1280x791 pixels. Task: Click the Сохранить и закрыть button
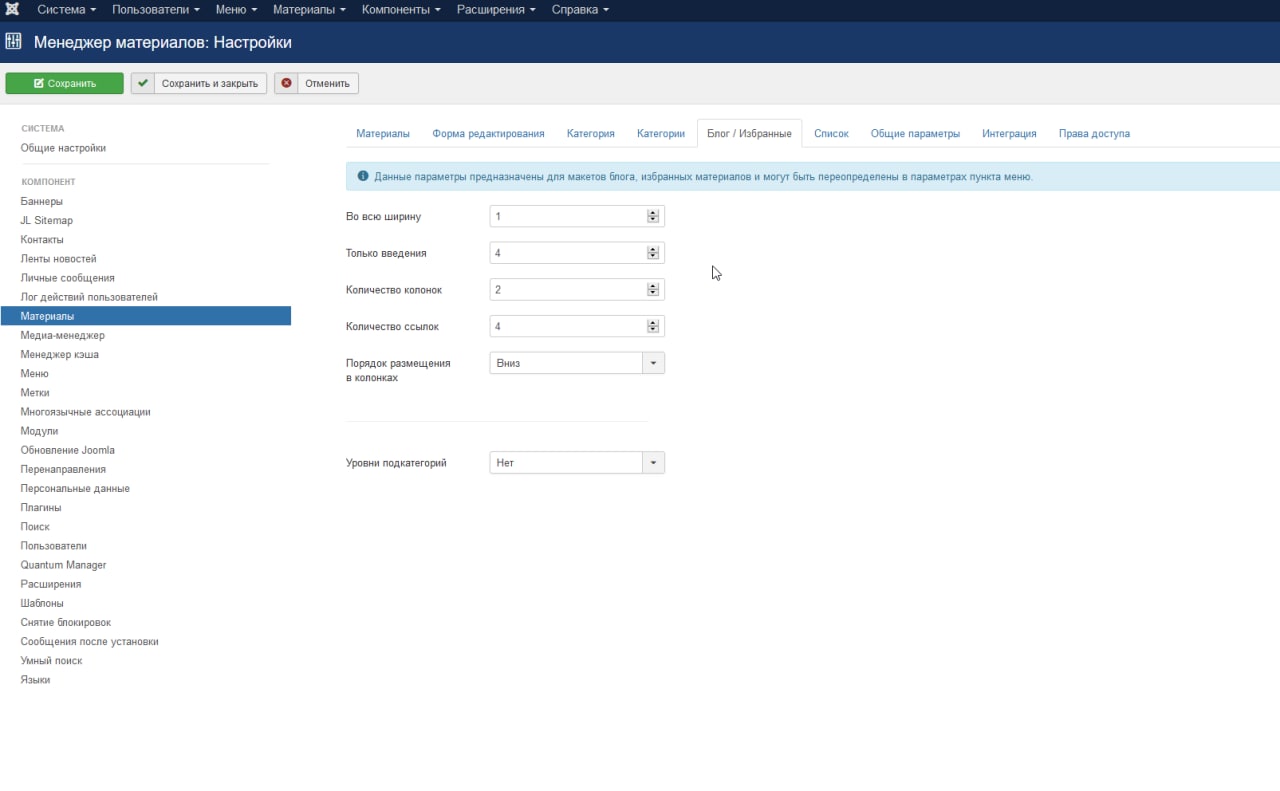coord(199,83)
